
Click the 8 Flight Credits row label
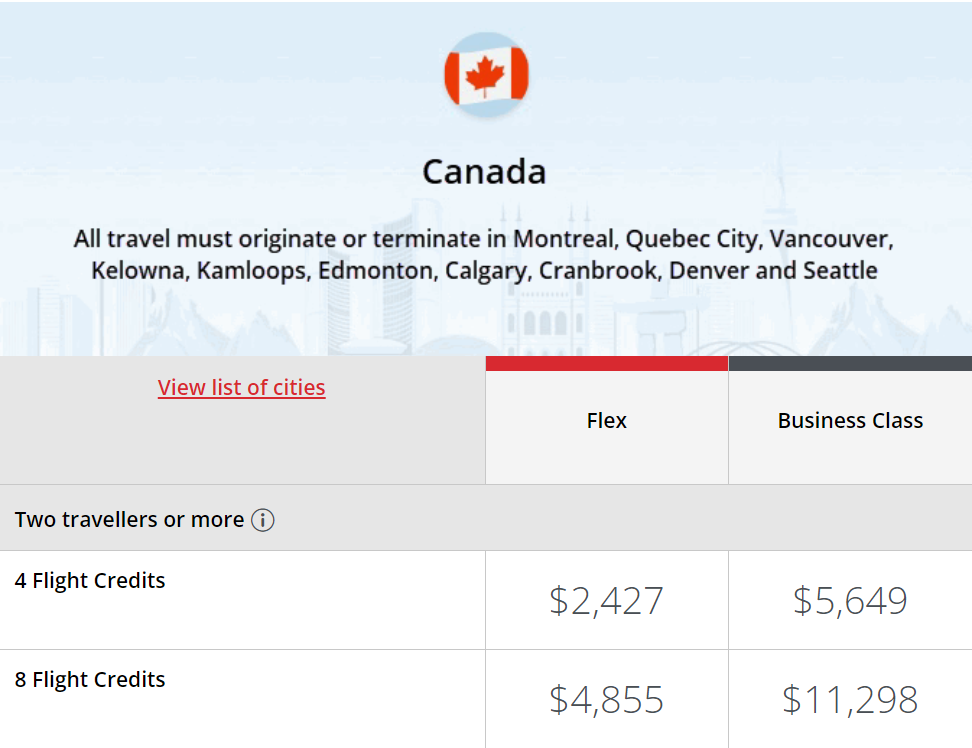(x=90, y=680)
